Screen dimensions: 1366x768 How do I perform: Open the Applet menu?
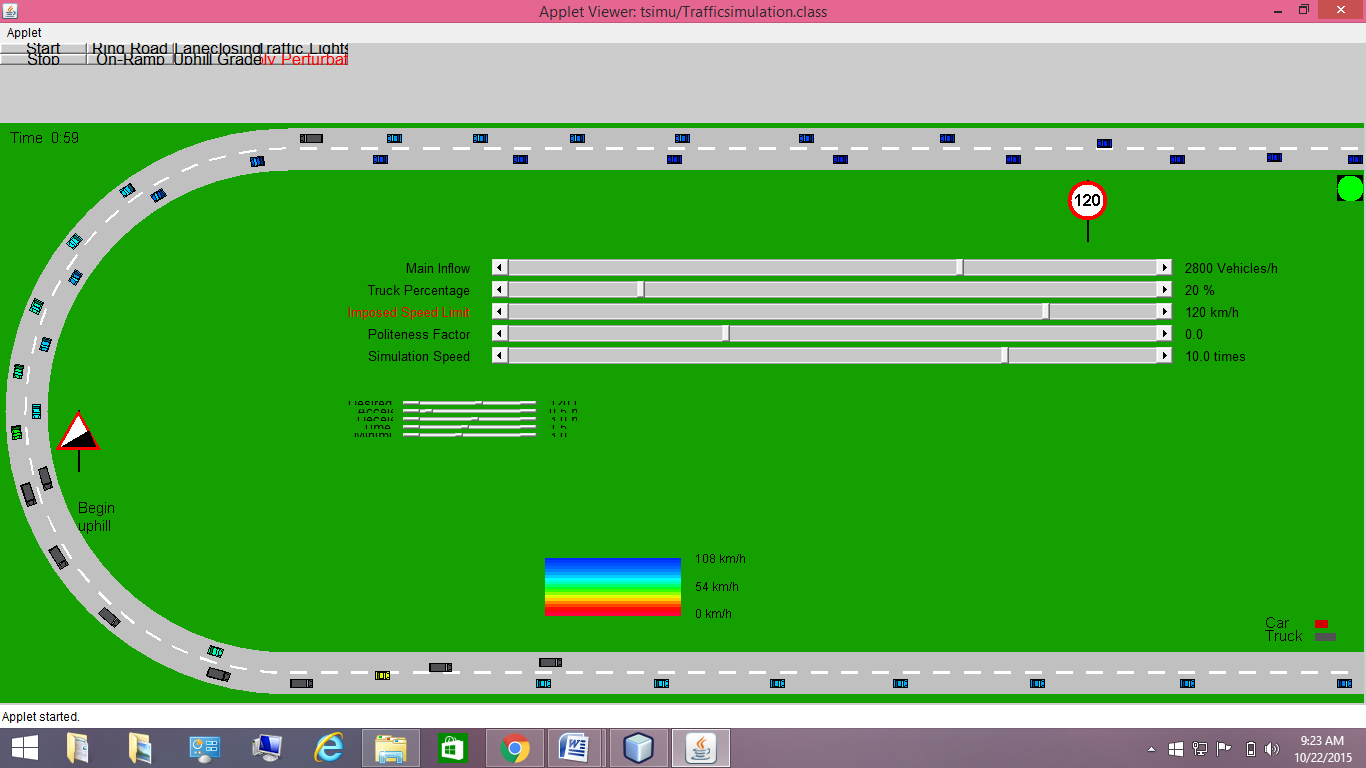pos(24,33)
